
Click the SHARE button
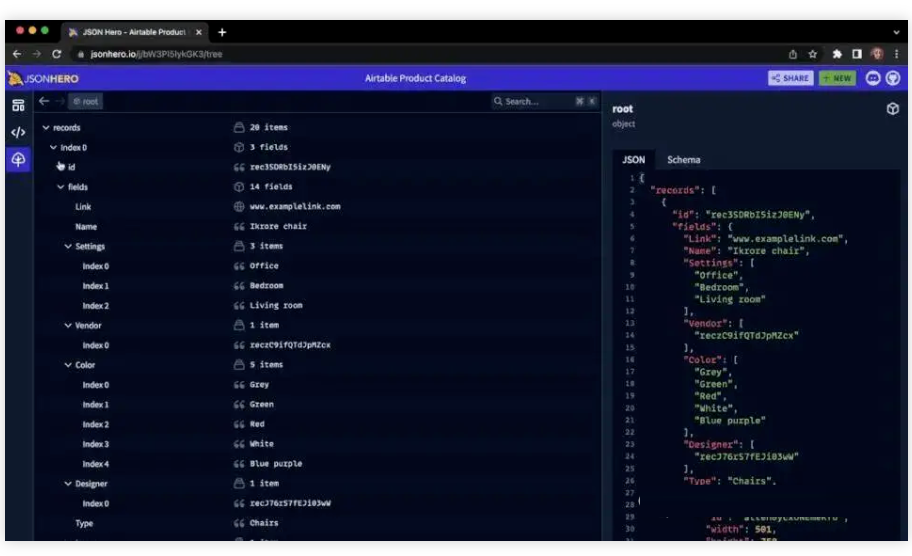790,78
